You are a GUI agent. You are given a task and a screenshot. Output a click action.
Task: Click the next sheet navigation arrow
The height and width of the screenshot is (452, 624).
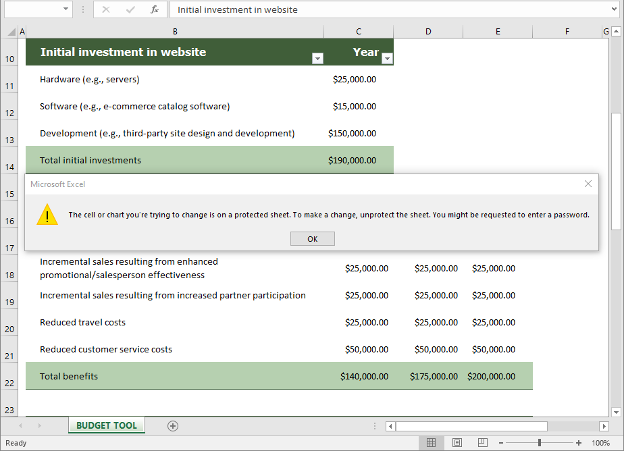point(39,426)
